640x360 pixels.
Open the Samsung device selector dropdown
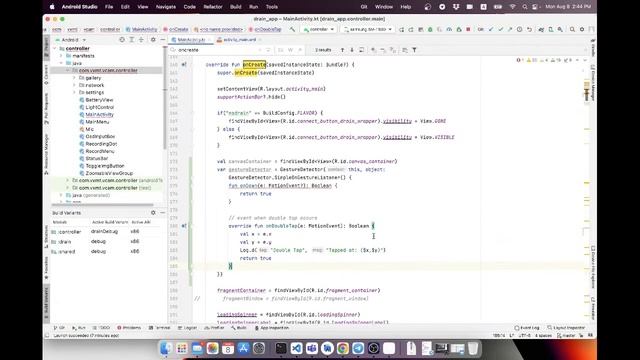click(x=368, y=29)
